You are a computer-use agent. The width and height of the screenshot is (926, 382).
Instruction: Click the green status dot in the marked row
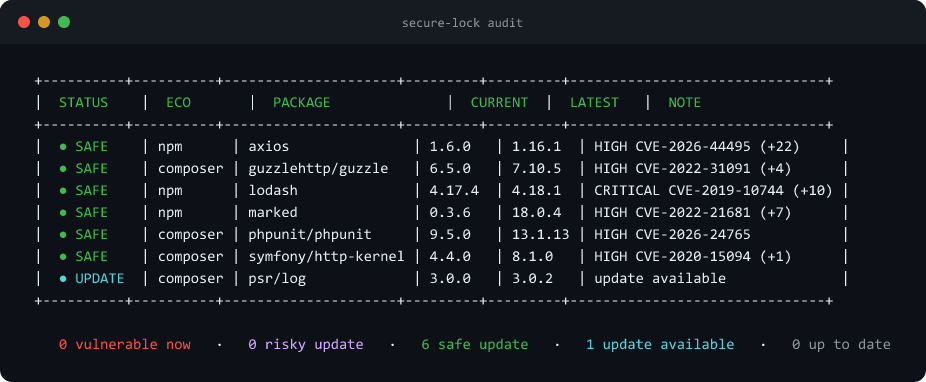(63, 213)
